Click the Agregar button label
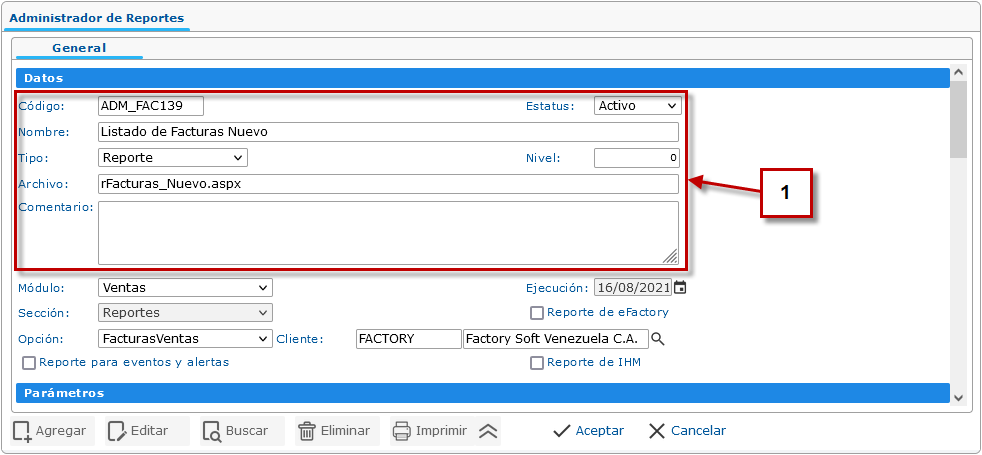This screenshot has width=982, height=455. point(61,431)
